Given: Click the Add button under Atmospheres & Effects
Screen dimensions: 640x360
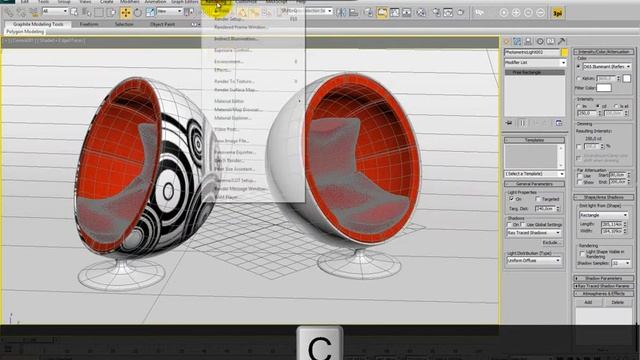Looking at the screenshot, I should click(x=588, y=302).
